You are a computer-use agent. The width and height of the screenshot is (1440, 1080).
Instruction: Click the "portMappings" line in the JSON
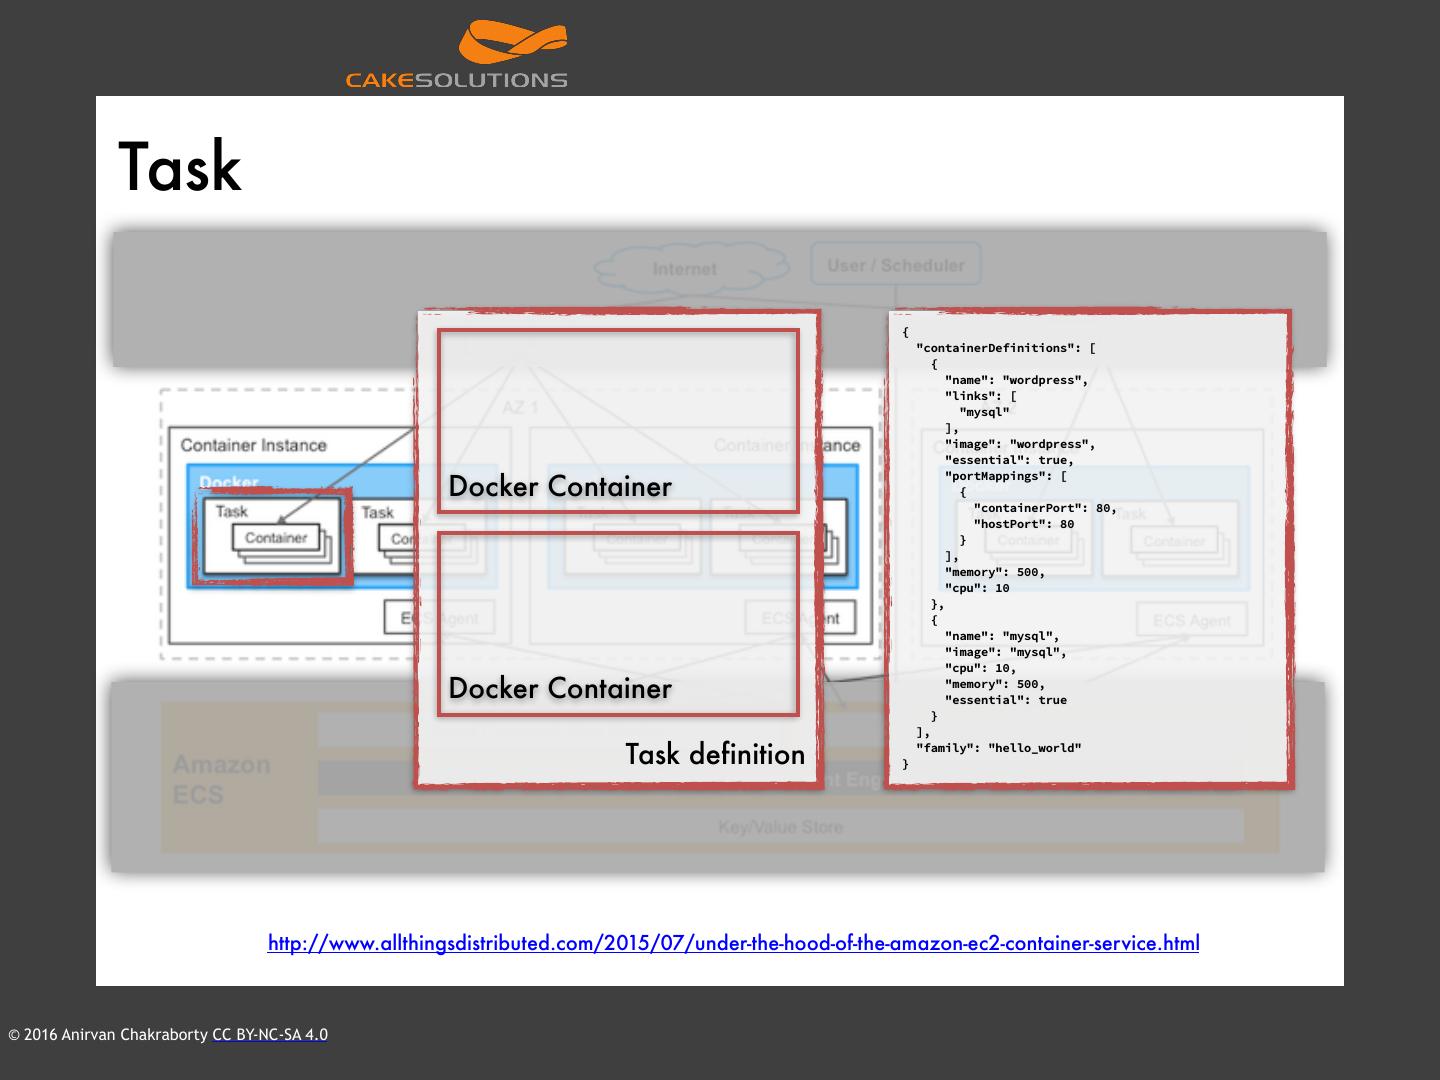(x=1005, y=476)
